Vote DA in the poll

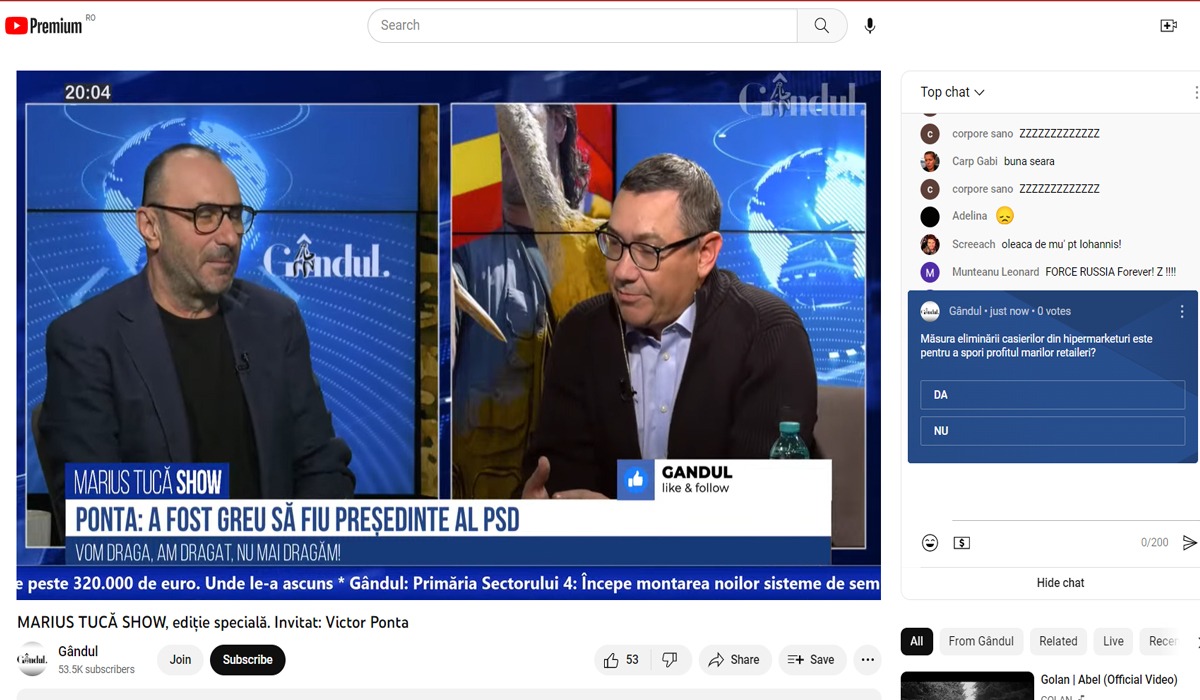(x=1052, y=395)
